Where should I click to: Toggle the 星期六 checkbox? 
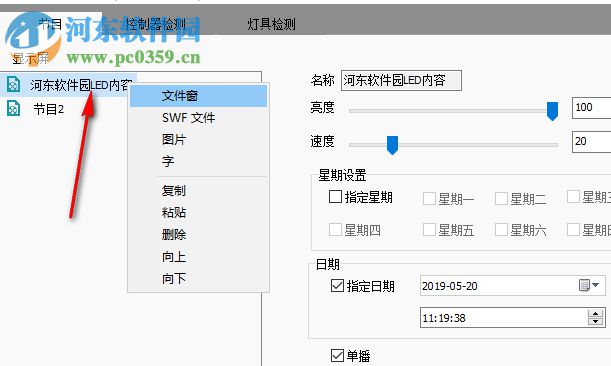501,230
